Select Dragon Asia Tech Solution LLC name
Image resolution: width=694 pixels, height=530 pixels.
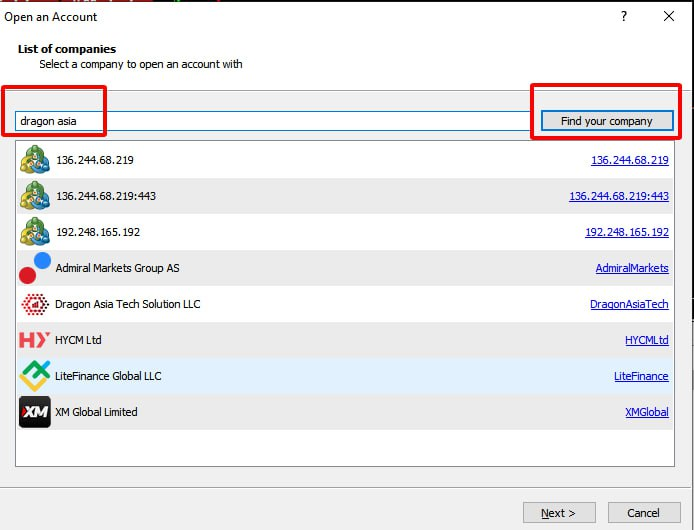(x=127, y=304)
